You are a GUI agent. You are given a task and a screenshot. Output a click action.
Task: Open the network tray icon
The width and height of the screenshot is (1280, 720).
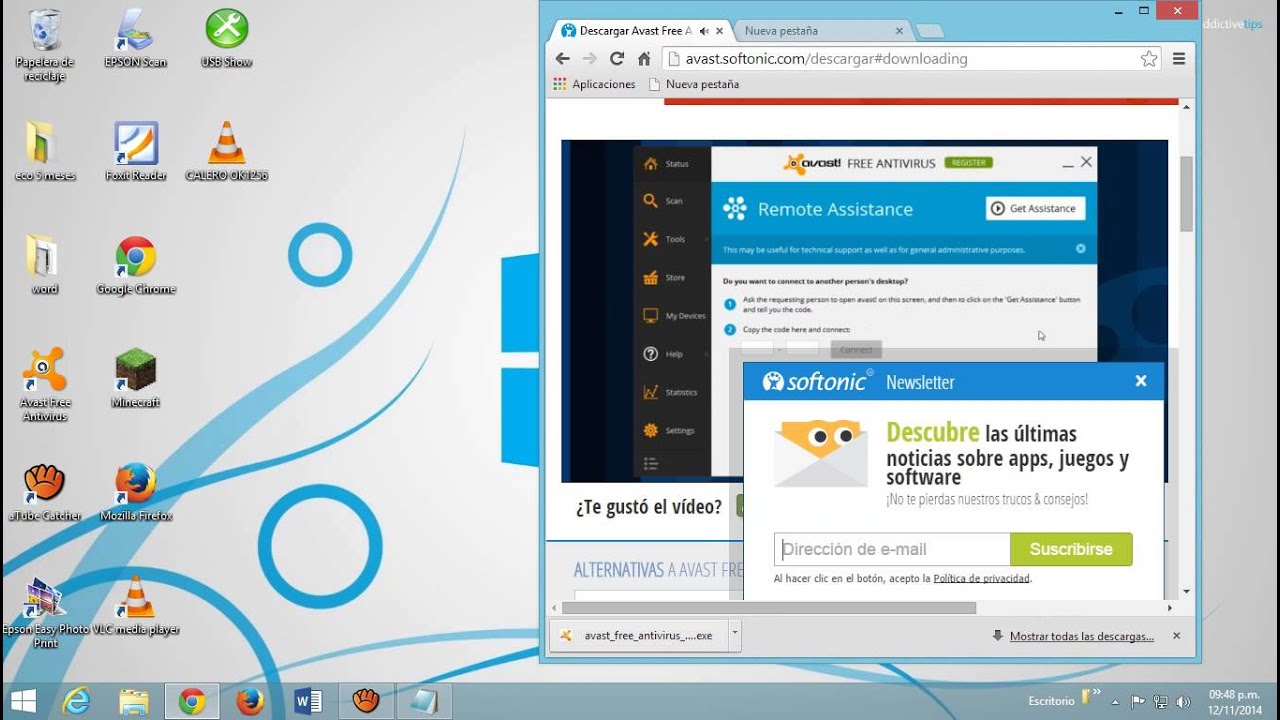(1161, 702)
